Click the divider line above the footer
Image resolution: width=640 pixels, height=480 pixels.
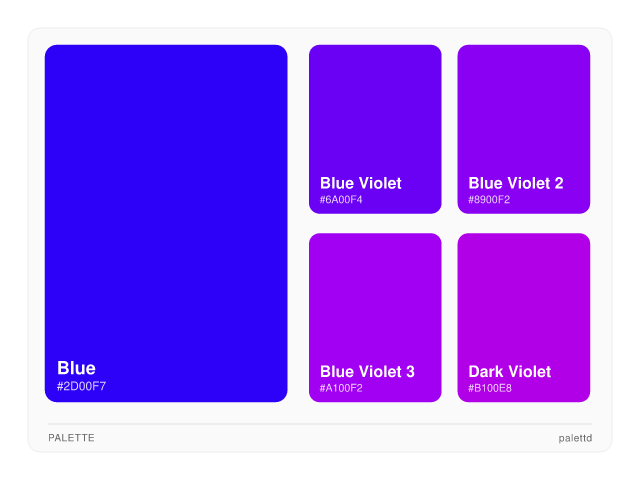[x=320, y=424]
